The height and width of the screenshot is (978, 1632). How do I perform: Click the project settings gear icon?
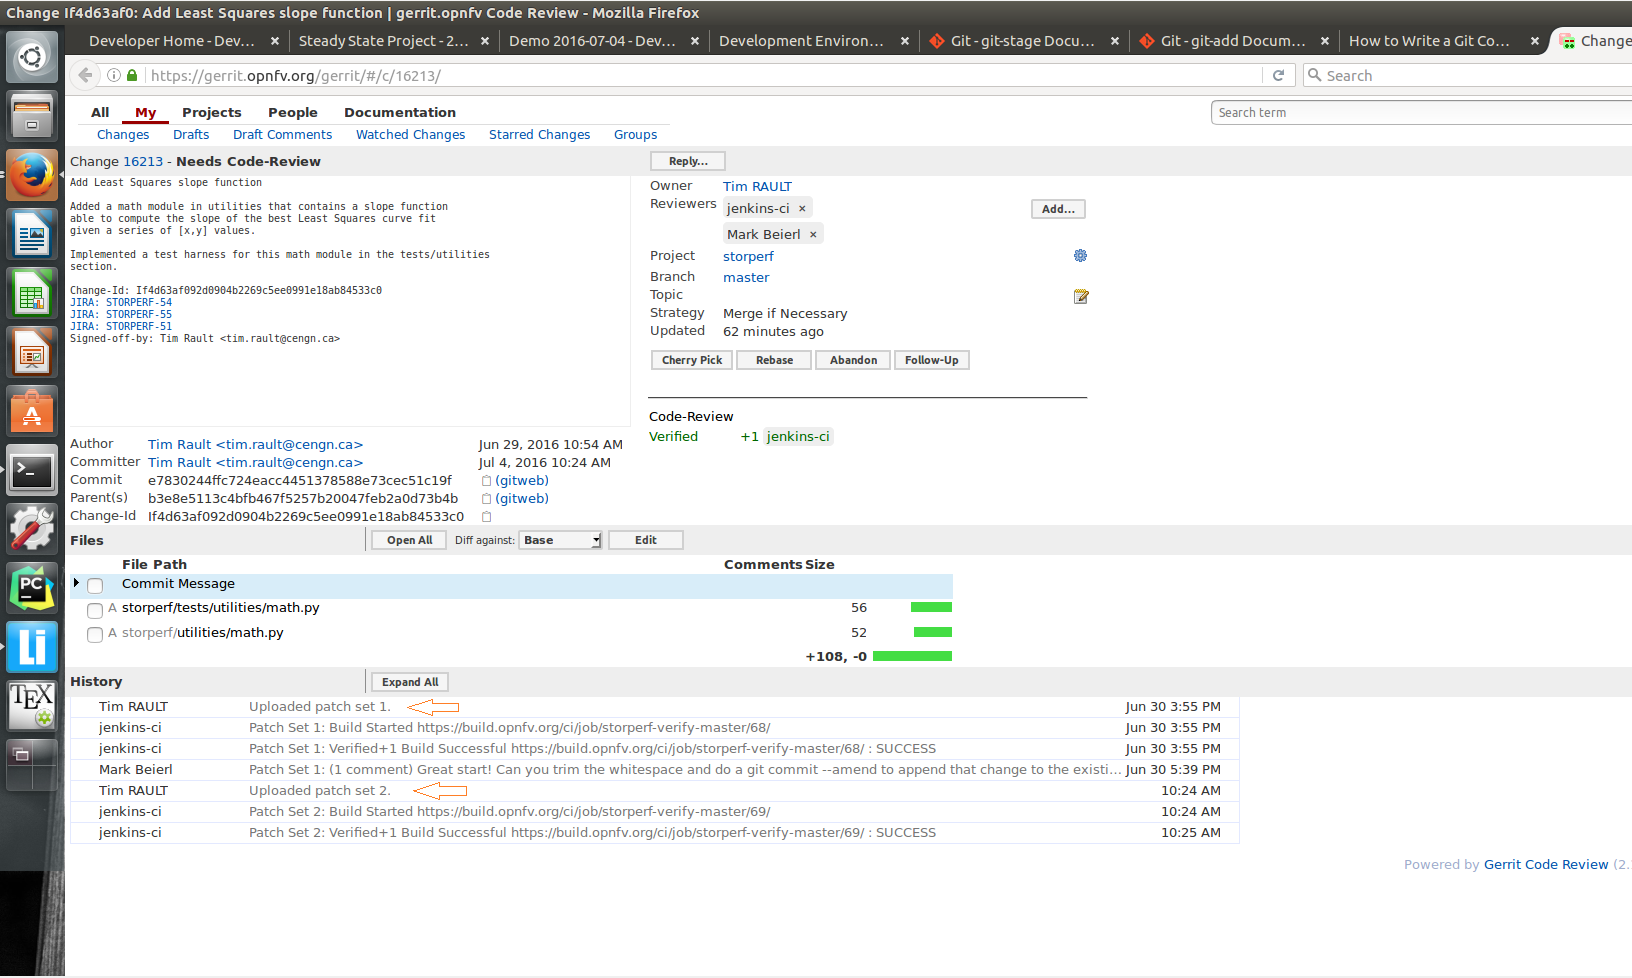1080,256
